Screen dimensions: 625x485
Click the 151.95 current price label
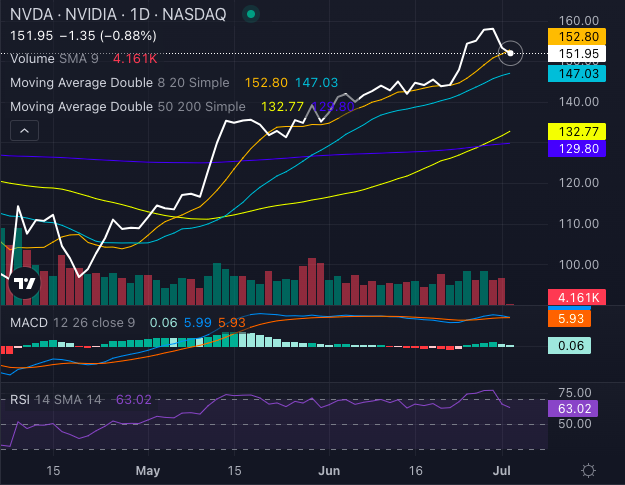[x=577, y=53]
